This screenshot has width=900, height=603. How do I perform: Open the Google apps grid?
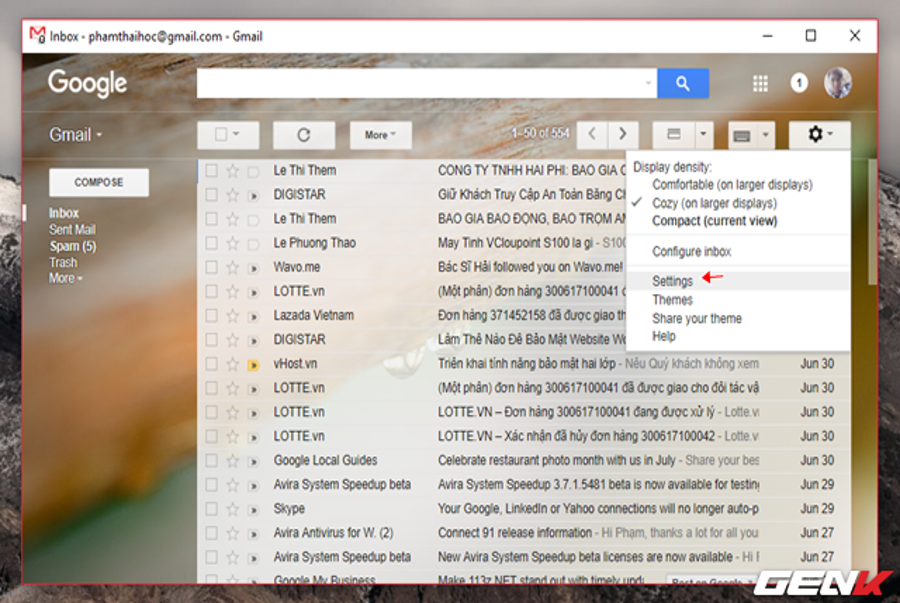(x=760, y=84)
